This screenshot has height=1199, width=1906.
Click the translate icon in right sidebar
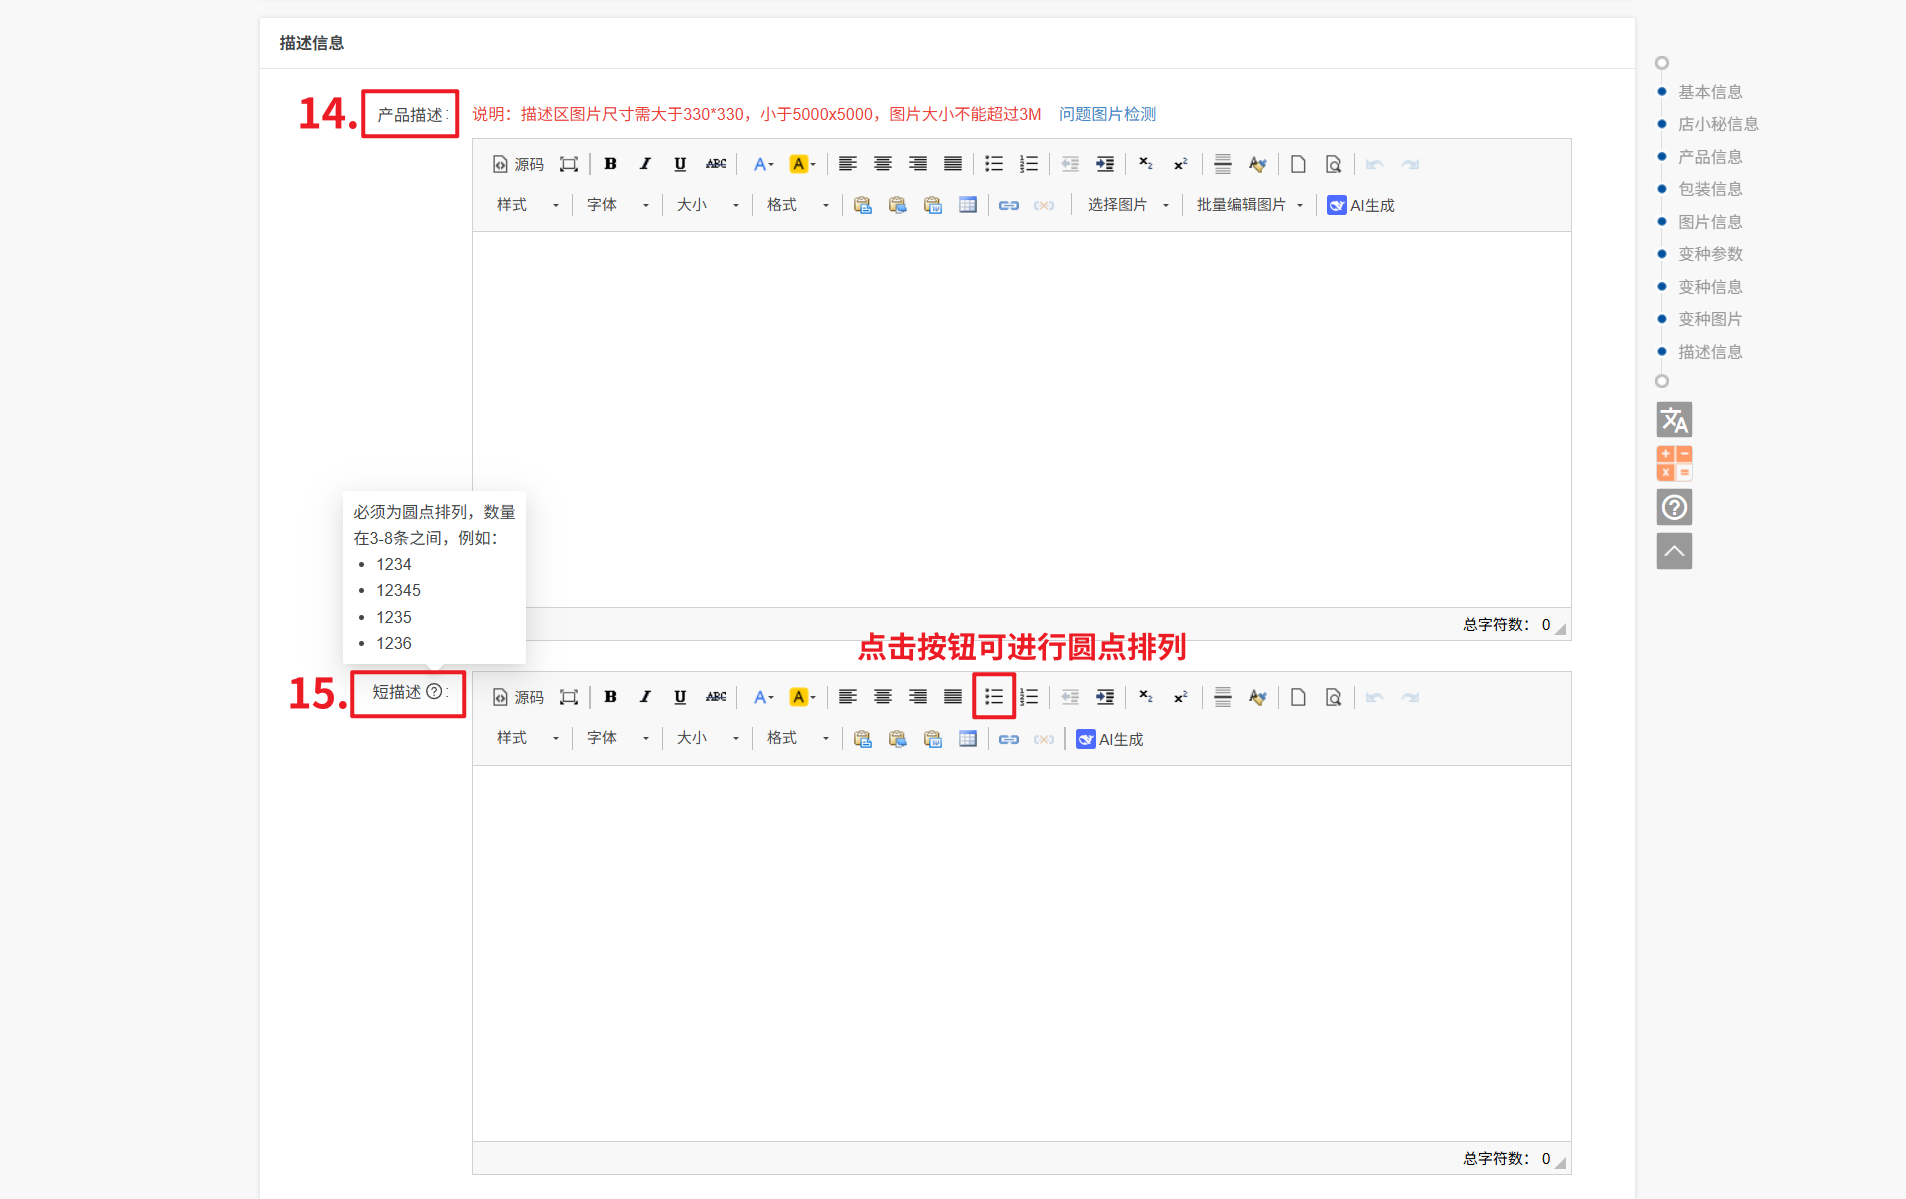click(1674, 420)
